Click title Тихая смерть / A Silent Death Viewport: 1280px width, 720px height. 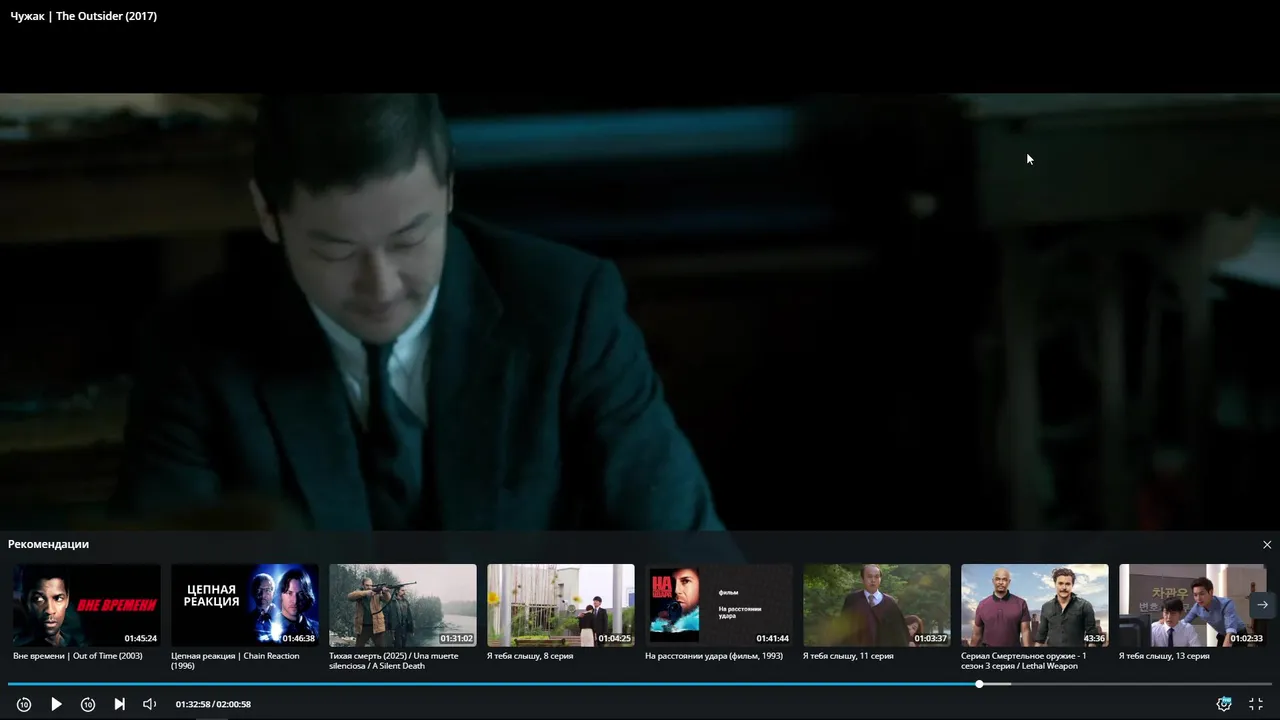click(x=394, y=661)
